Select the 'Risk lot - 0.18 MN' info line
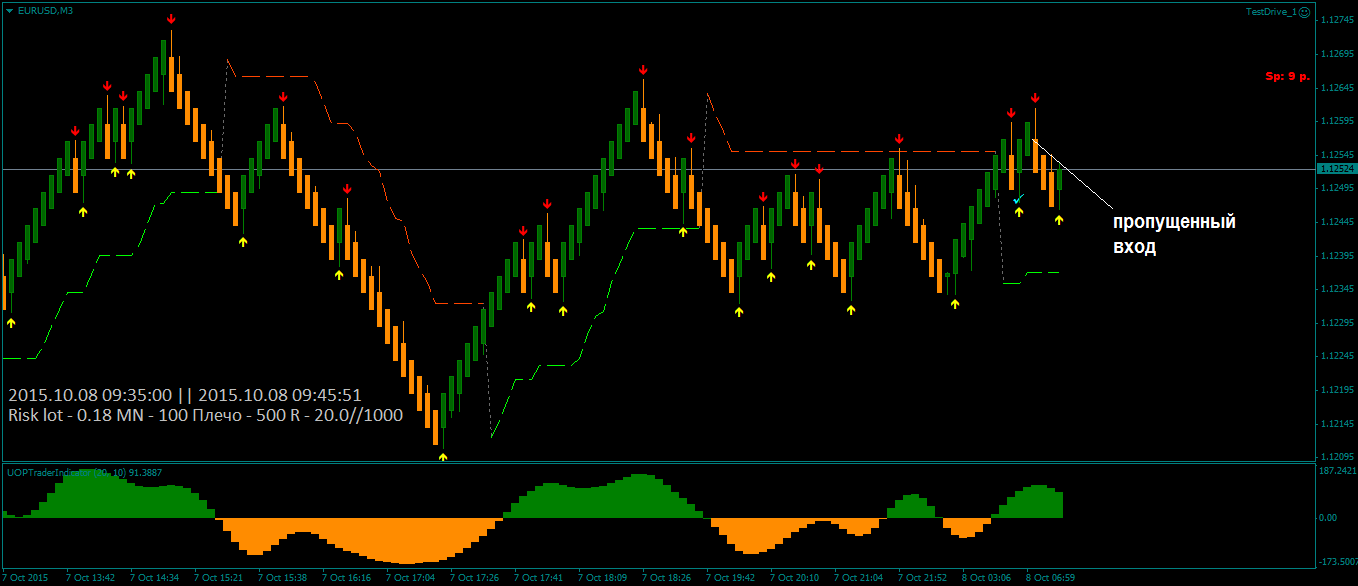This screenshot has height=586, width=1358. coord(205,415)
